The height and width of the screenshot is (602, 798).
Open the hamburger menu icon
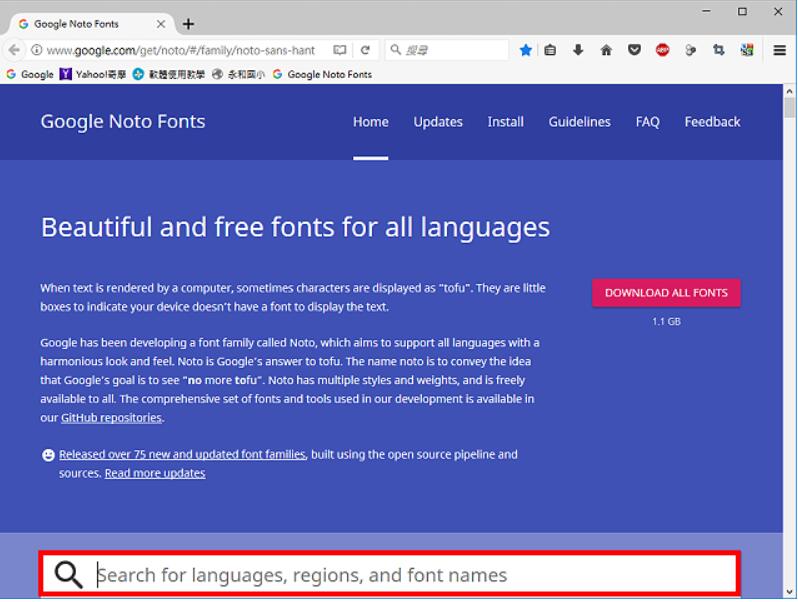point(780,50)
